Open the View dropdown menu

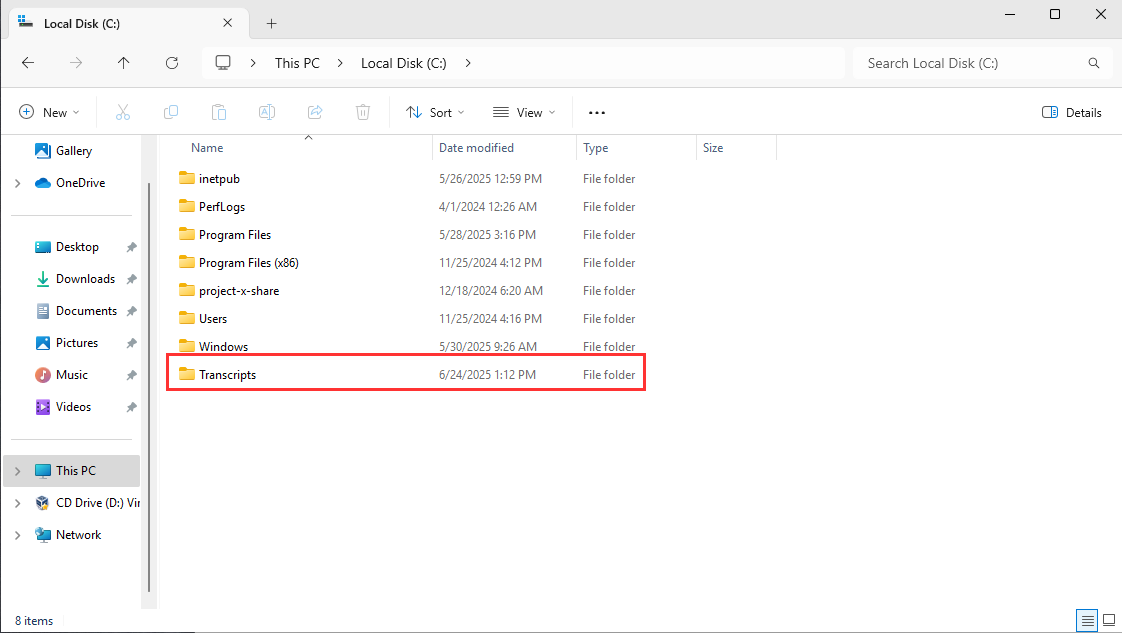pyautogui.click(x=522, y=113)
